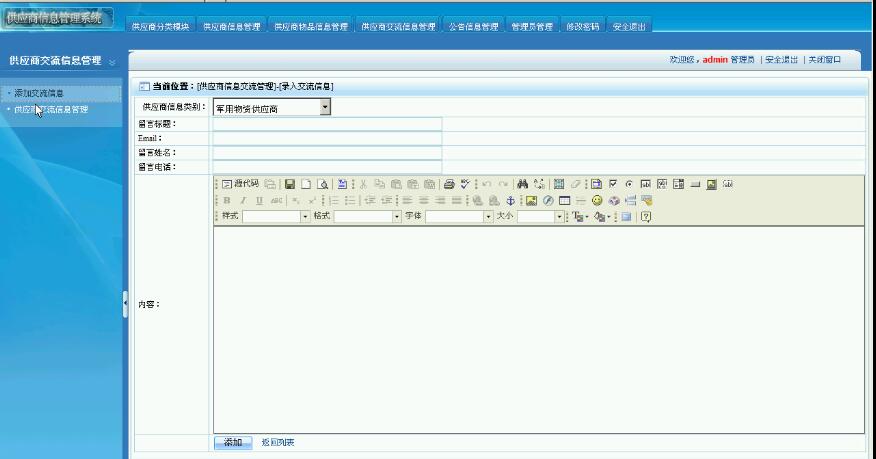Click the 返回列表 link
Screen dimensions: 876x459
click(278, 442)
